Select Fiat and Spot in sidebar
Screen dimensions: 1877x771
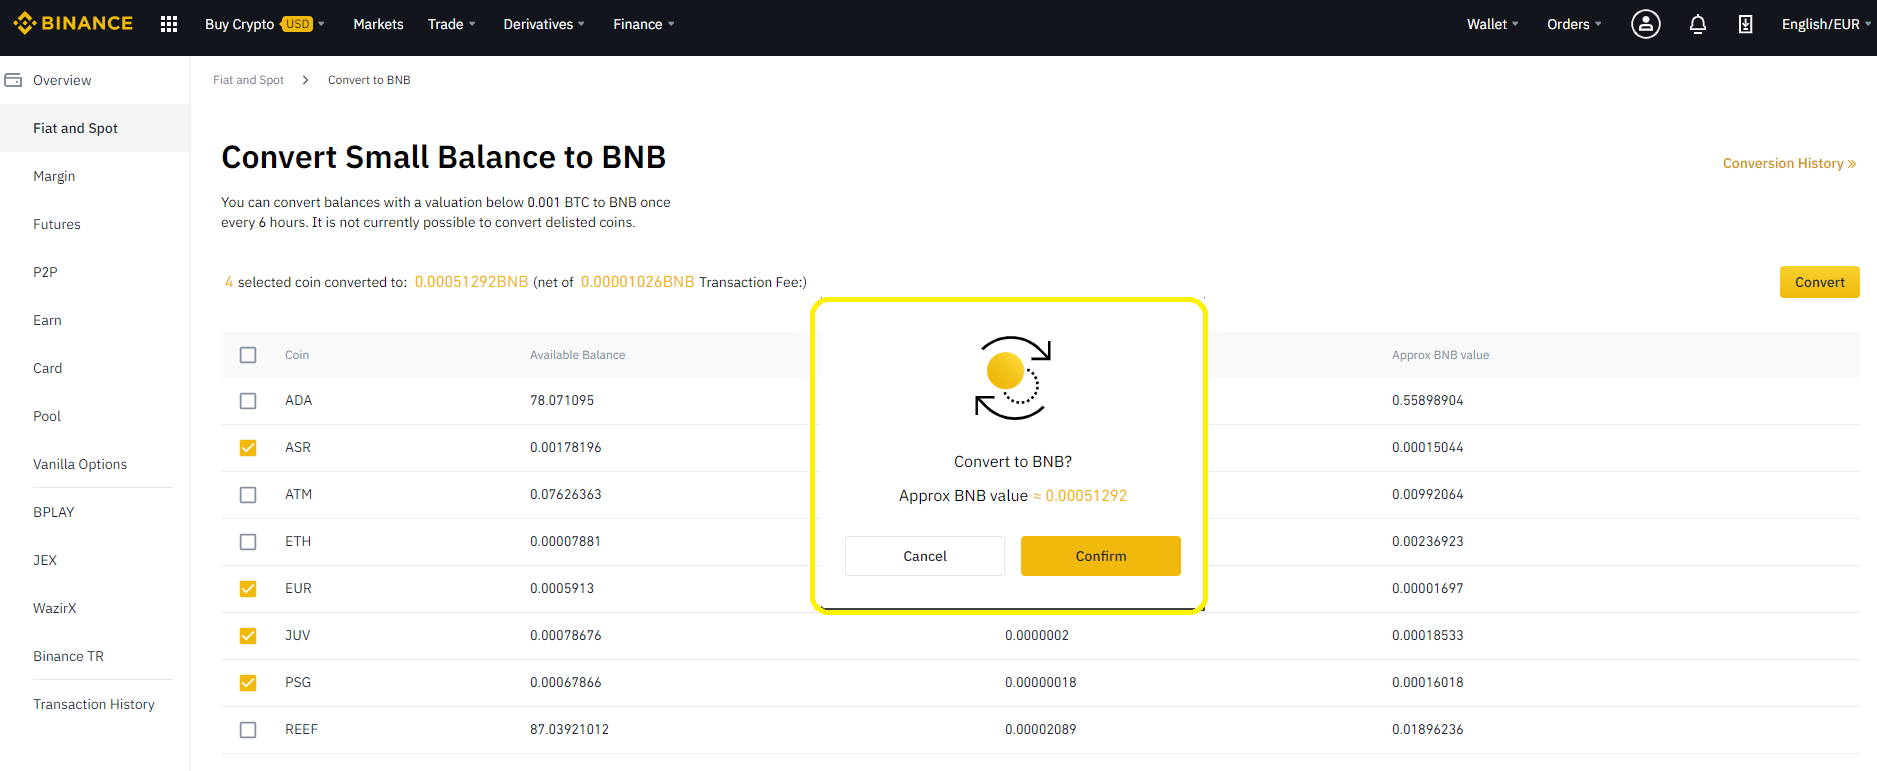(95, 128)
